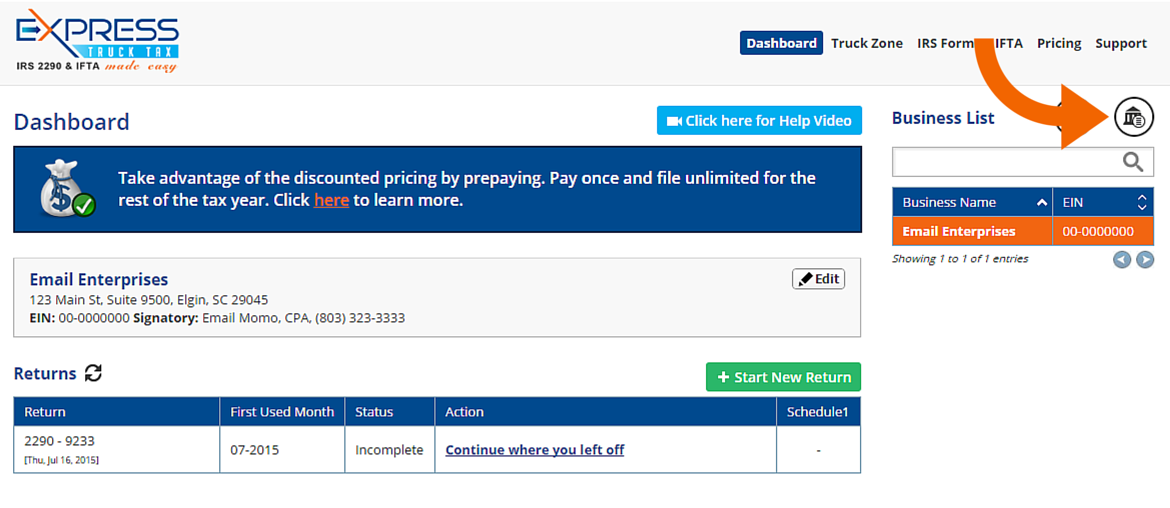Click the Express Truck Tax logo

(97, 41)
